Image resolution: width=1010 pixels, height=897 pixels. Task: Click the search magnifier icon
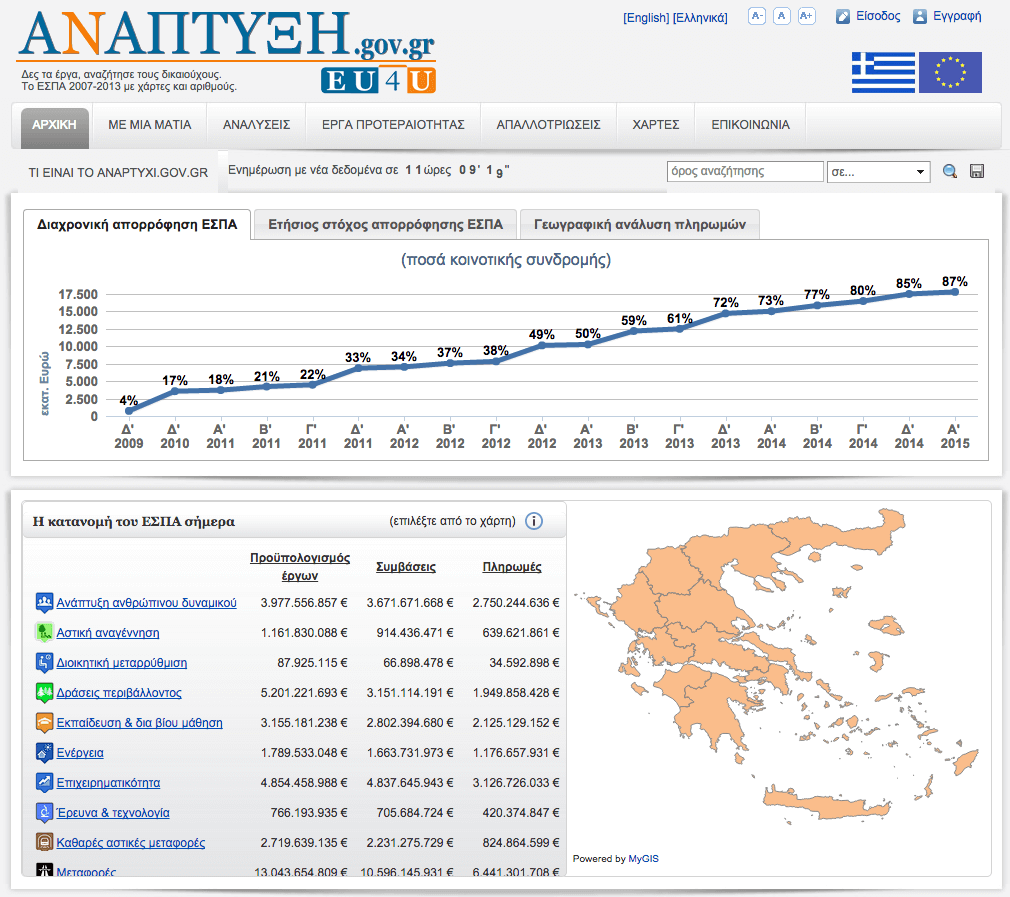(x=949, y=171)
